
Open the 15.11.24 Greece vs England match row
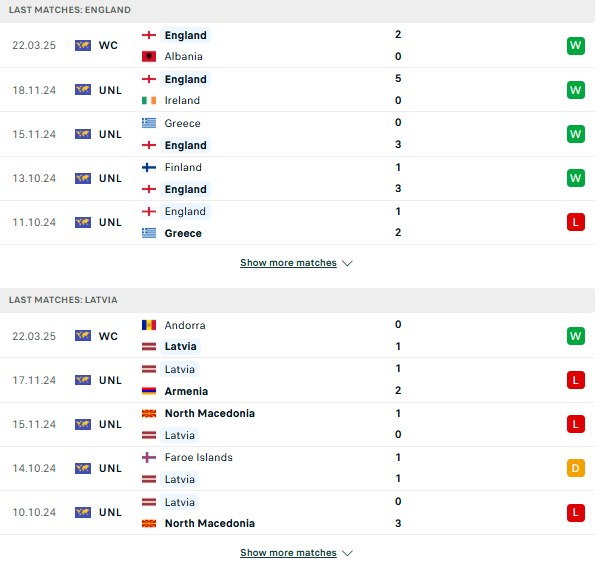[x=298, y=134]
